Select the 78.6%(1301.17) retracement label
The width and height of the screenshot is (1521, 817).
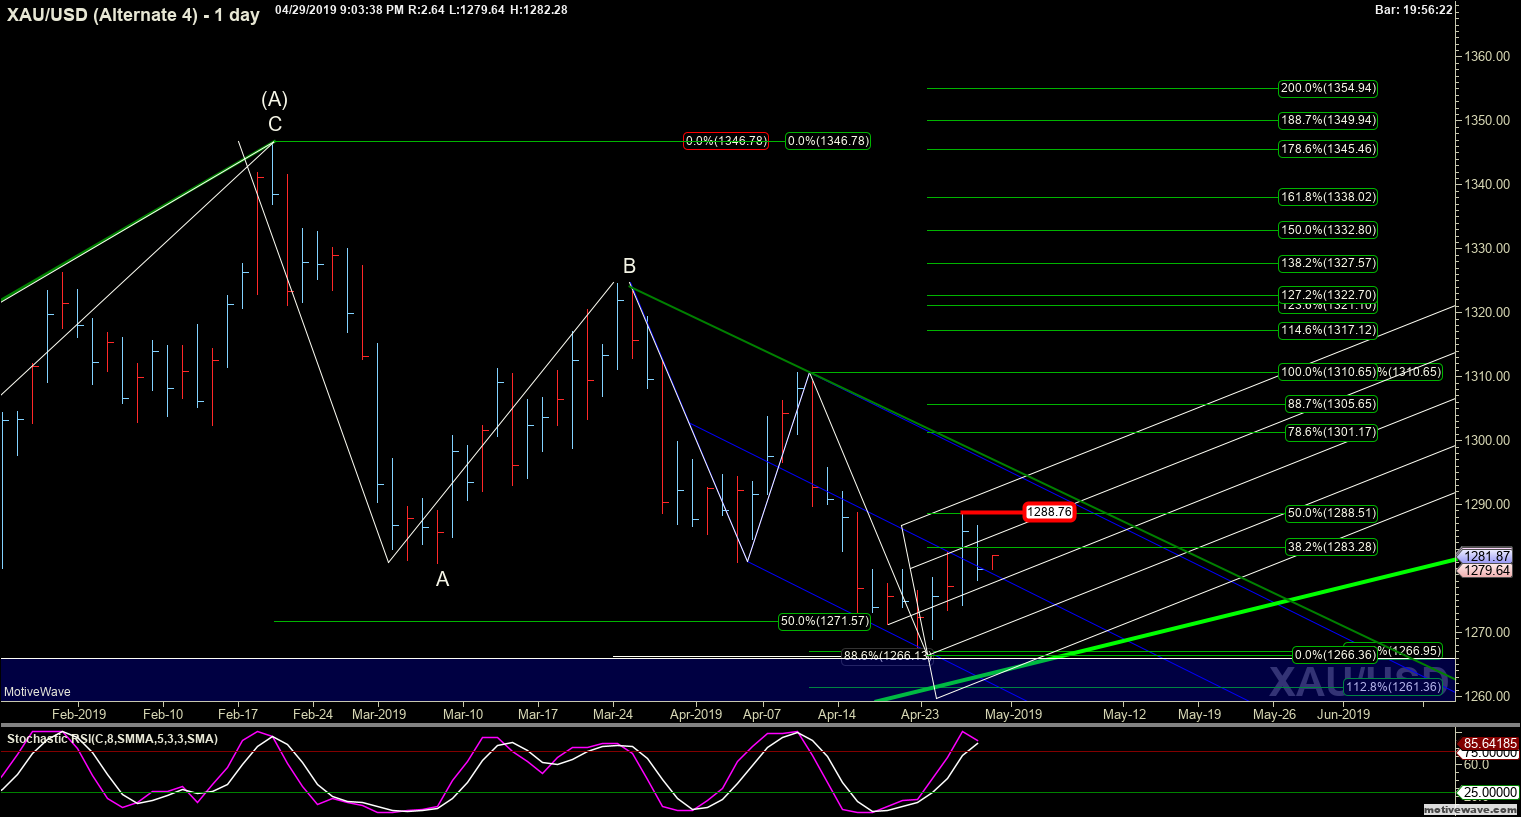1331,432
